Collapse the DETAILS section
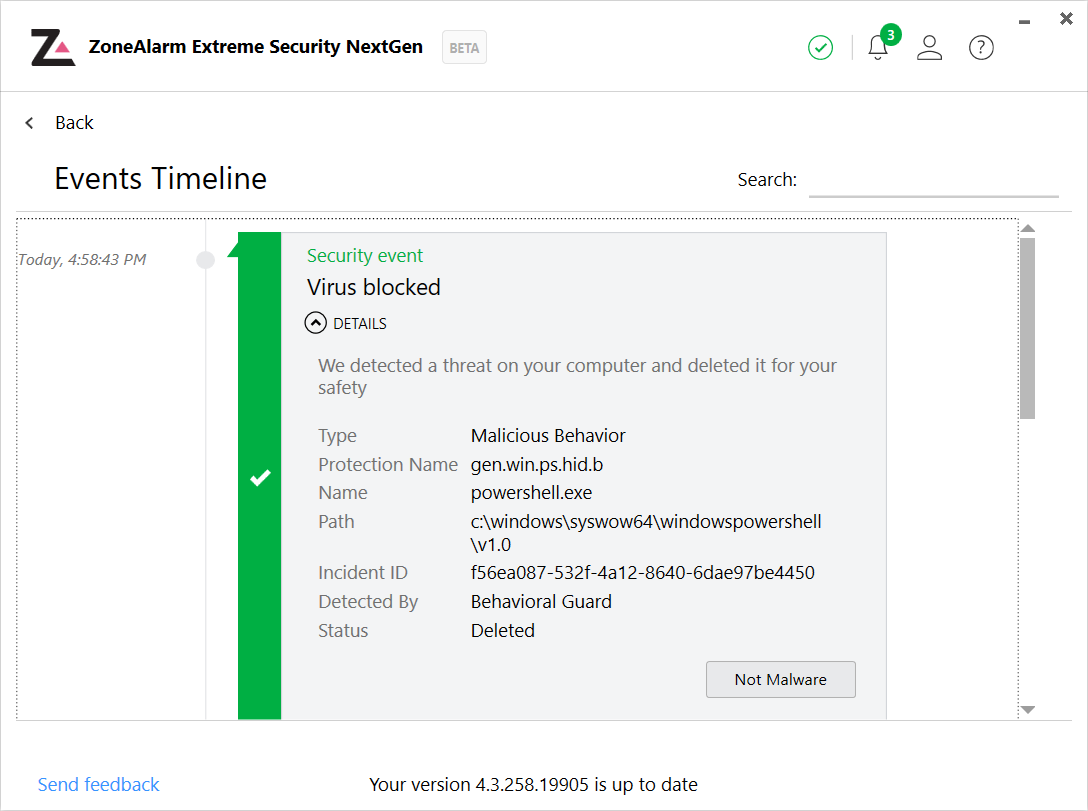Image resolution: width=1088 pixels, height=811 pixels. [x=316, y=323]
